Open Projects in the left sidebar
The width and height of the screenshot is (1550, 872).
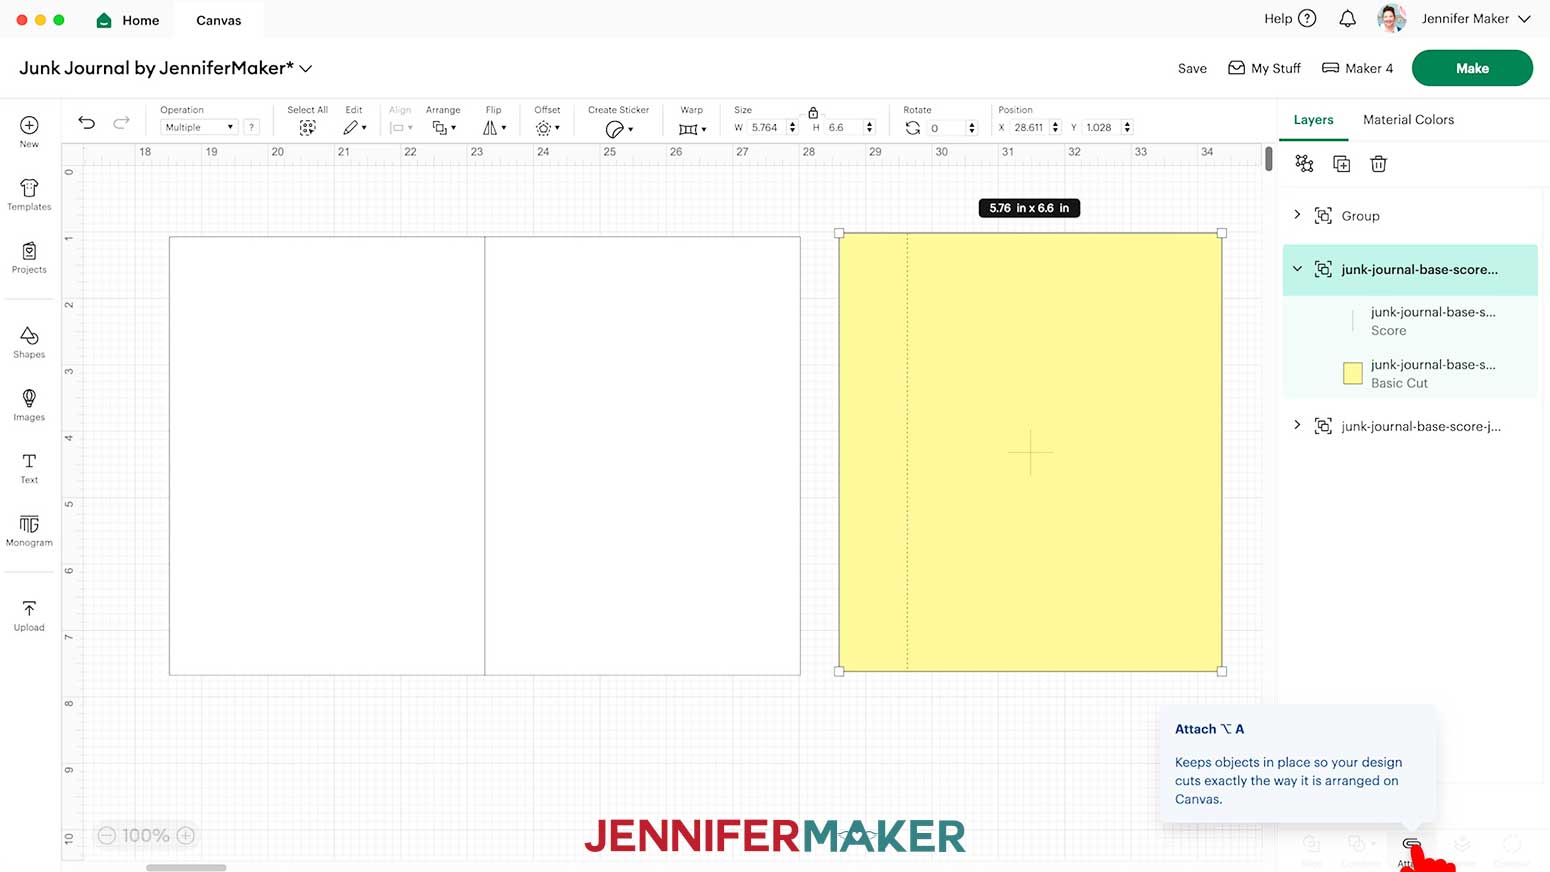[x=29, y=257]
